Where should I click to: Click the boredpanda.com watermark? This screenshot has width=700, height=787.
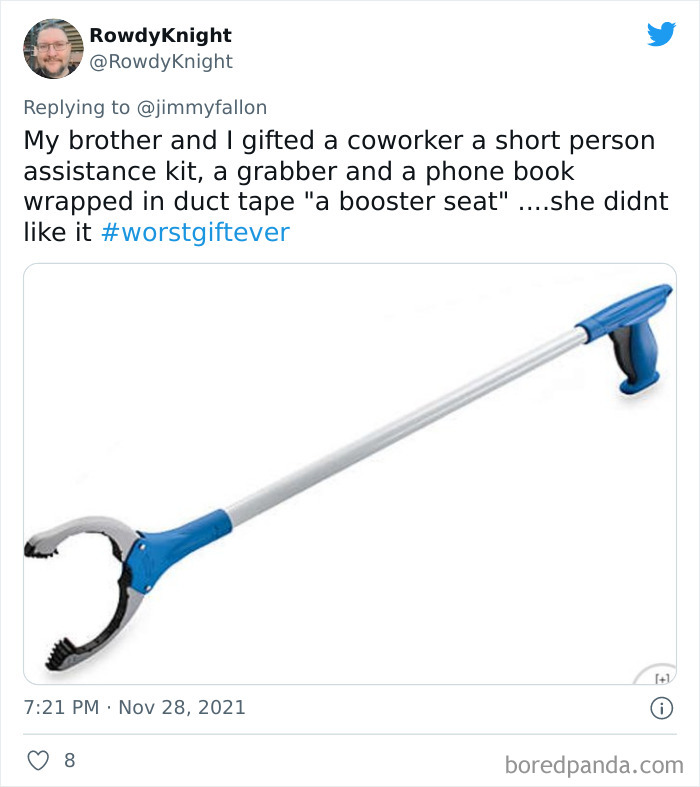[594, 765]
